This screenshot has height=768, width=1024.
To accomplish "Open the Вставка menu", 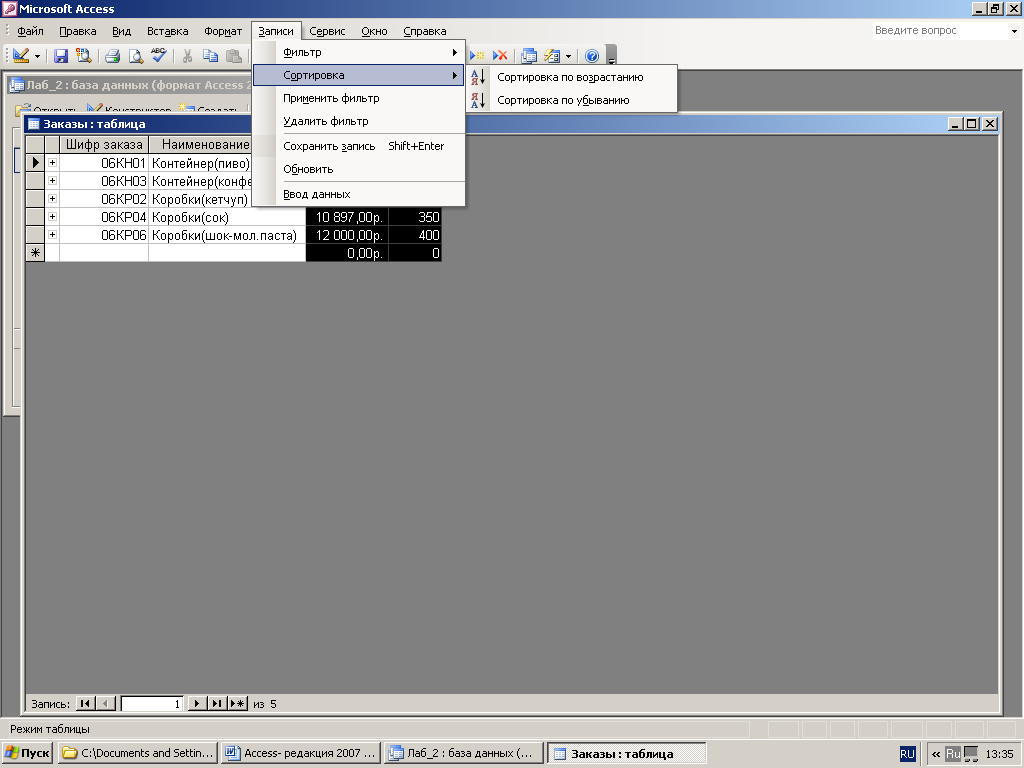I will coord(167,31).
